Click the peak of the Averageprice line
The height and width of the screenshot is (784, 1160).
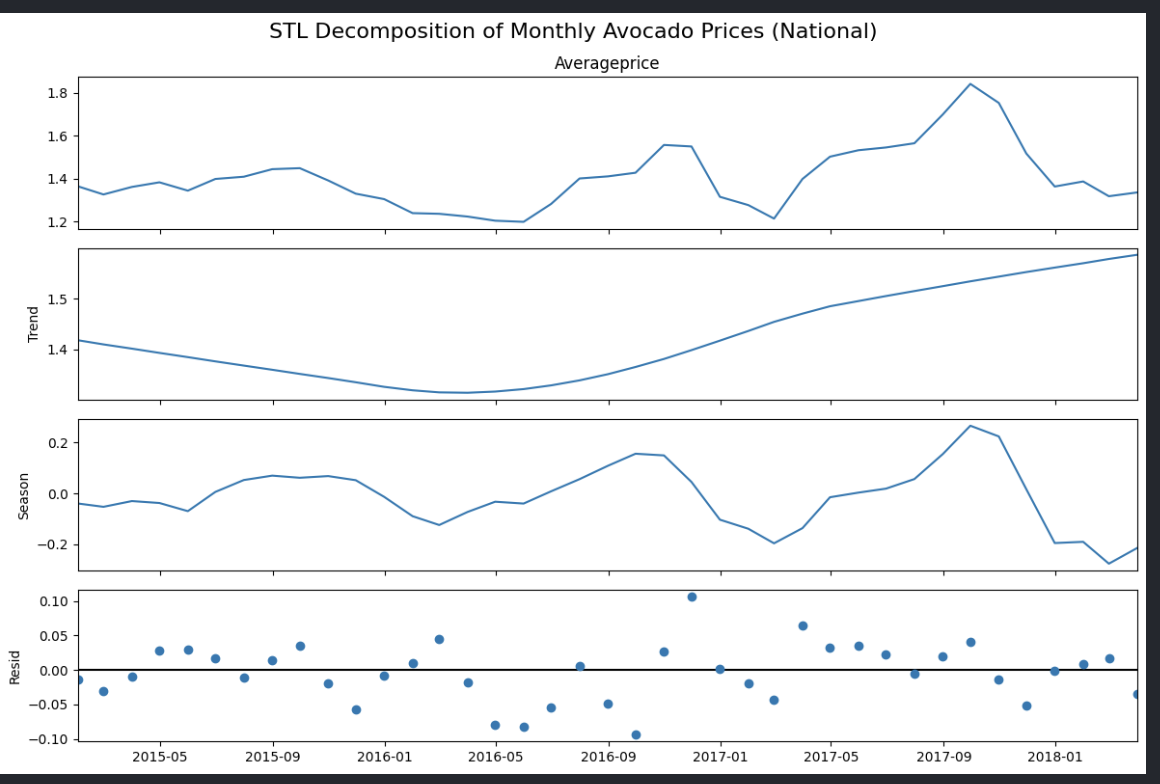tap(970, 84)
